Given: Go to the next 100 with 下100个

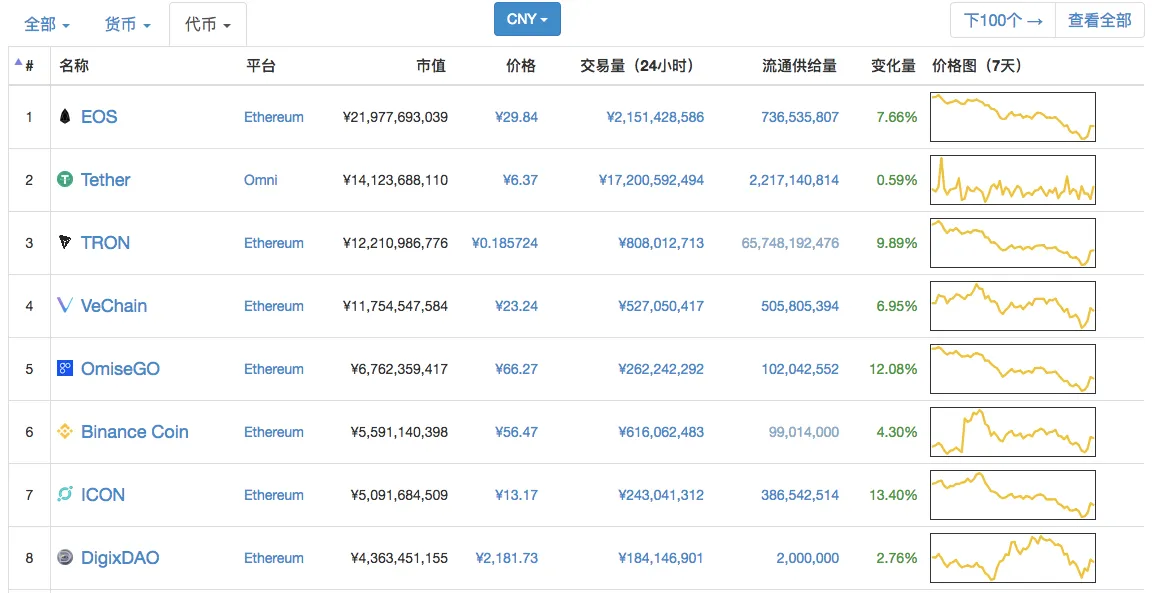Looking at the screenshot, I should (1003, 21).
